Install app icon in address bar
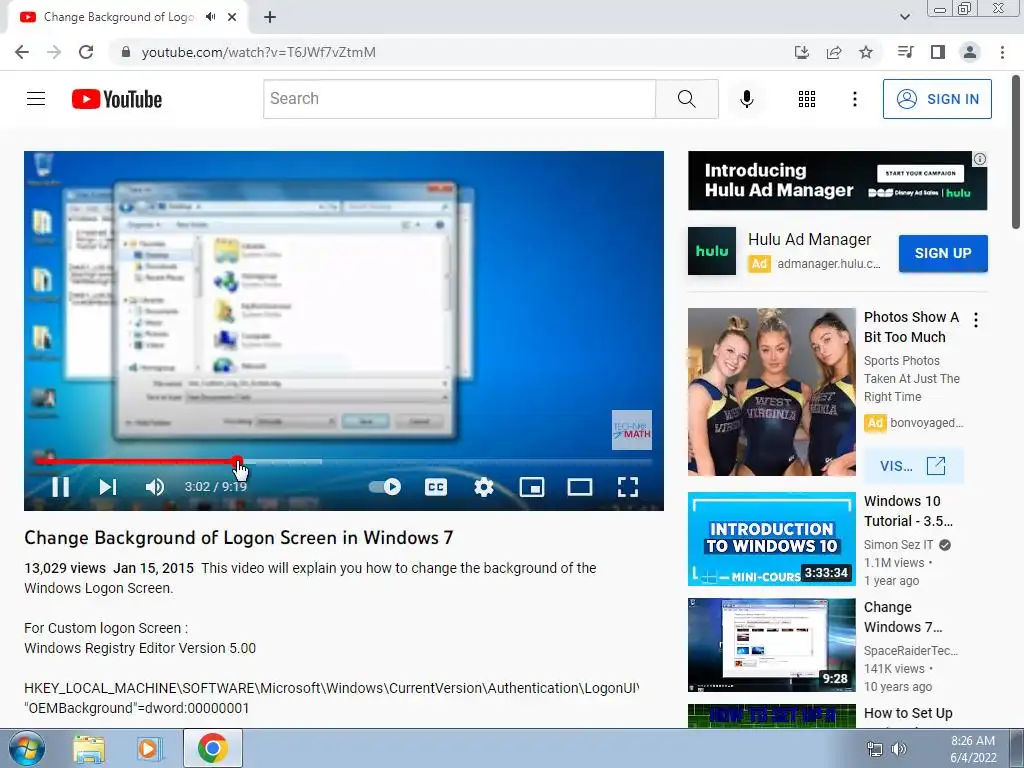Screen dimensions: 1024x768 [x=802, y=52]
